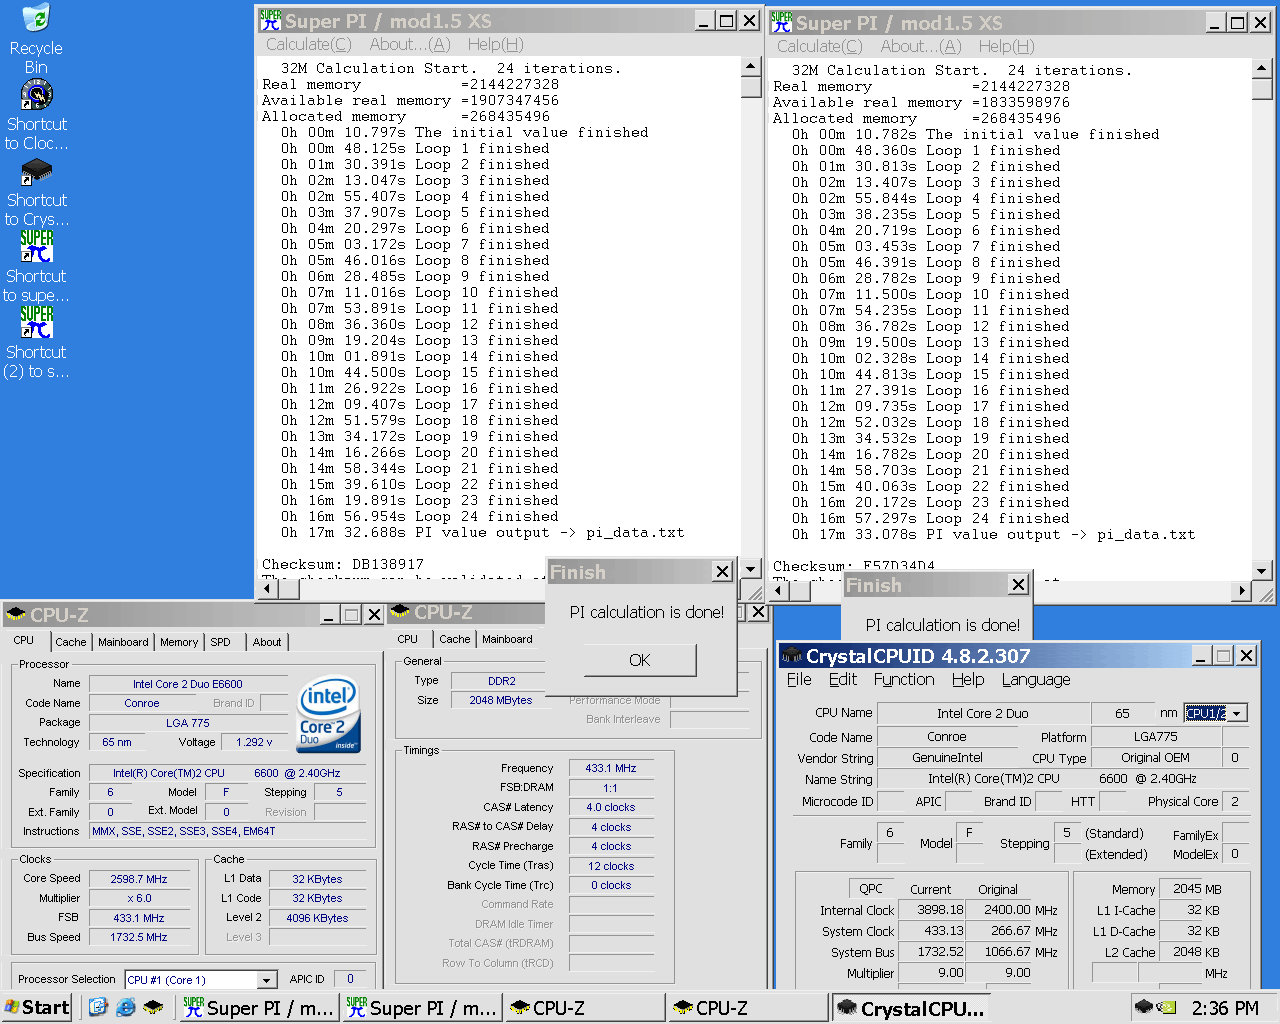Click the QPC button in CrystalCPUID
The width and height of the screenshot is (1280, 1024).
click(x=870, y=888)
